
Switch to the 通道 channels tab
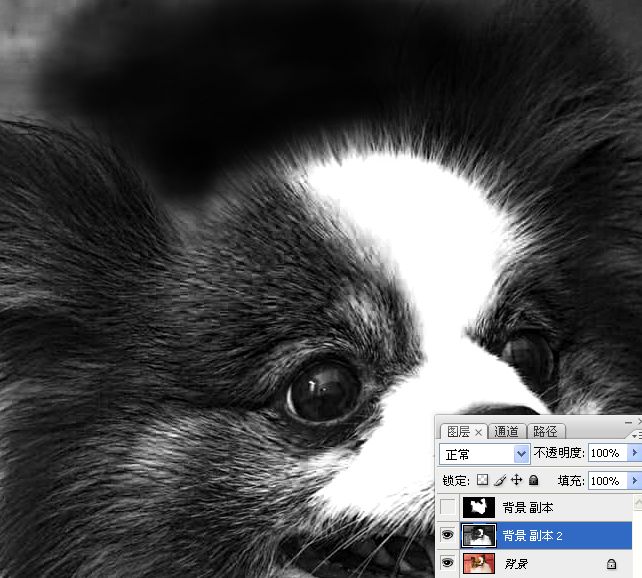506,432
